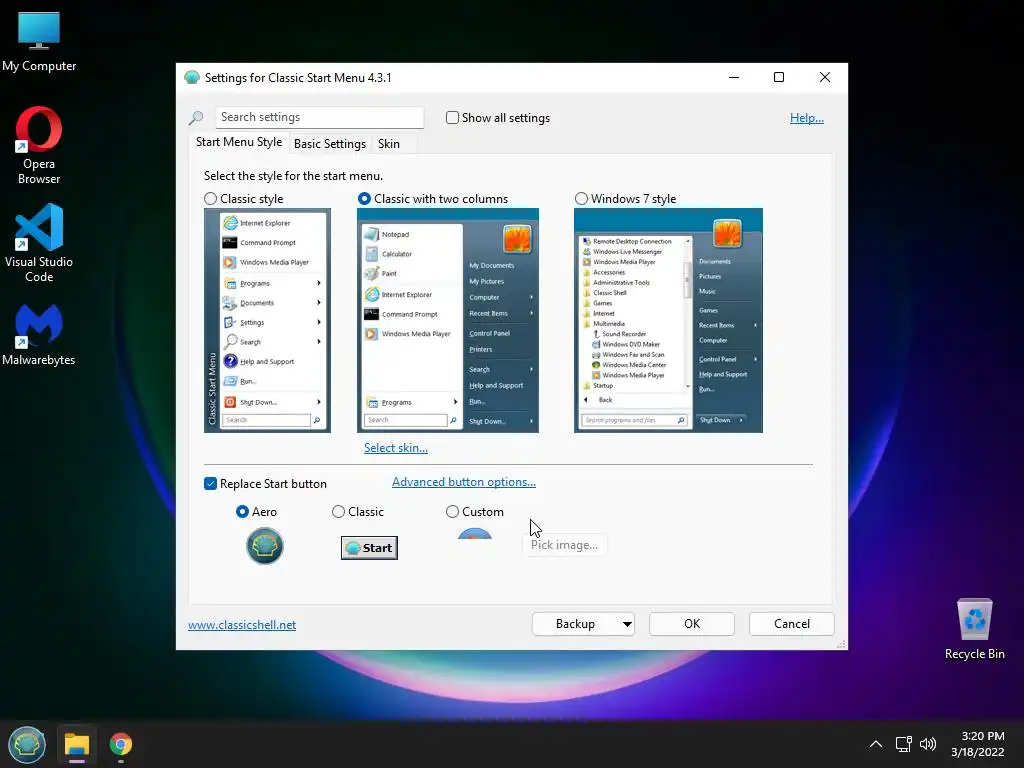Click the Classic style menu preview
The image size is (1024, 768).
pyautogui.click(x=267, y=321)
